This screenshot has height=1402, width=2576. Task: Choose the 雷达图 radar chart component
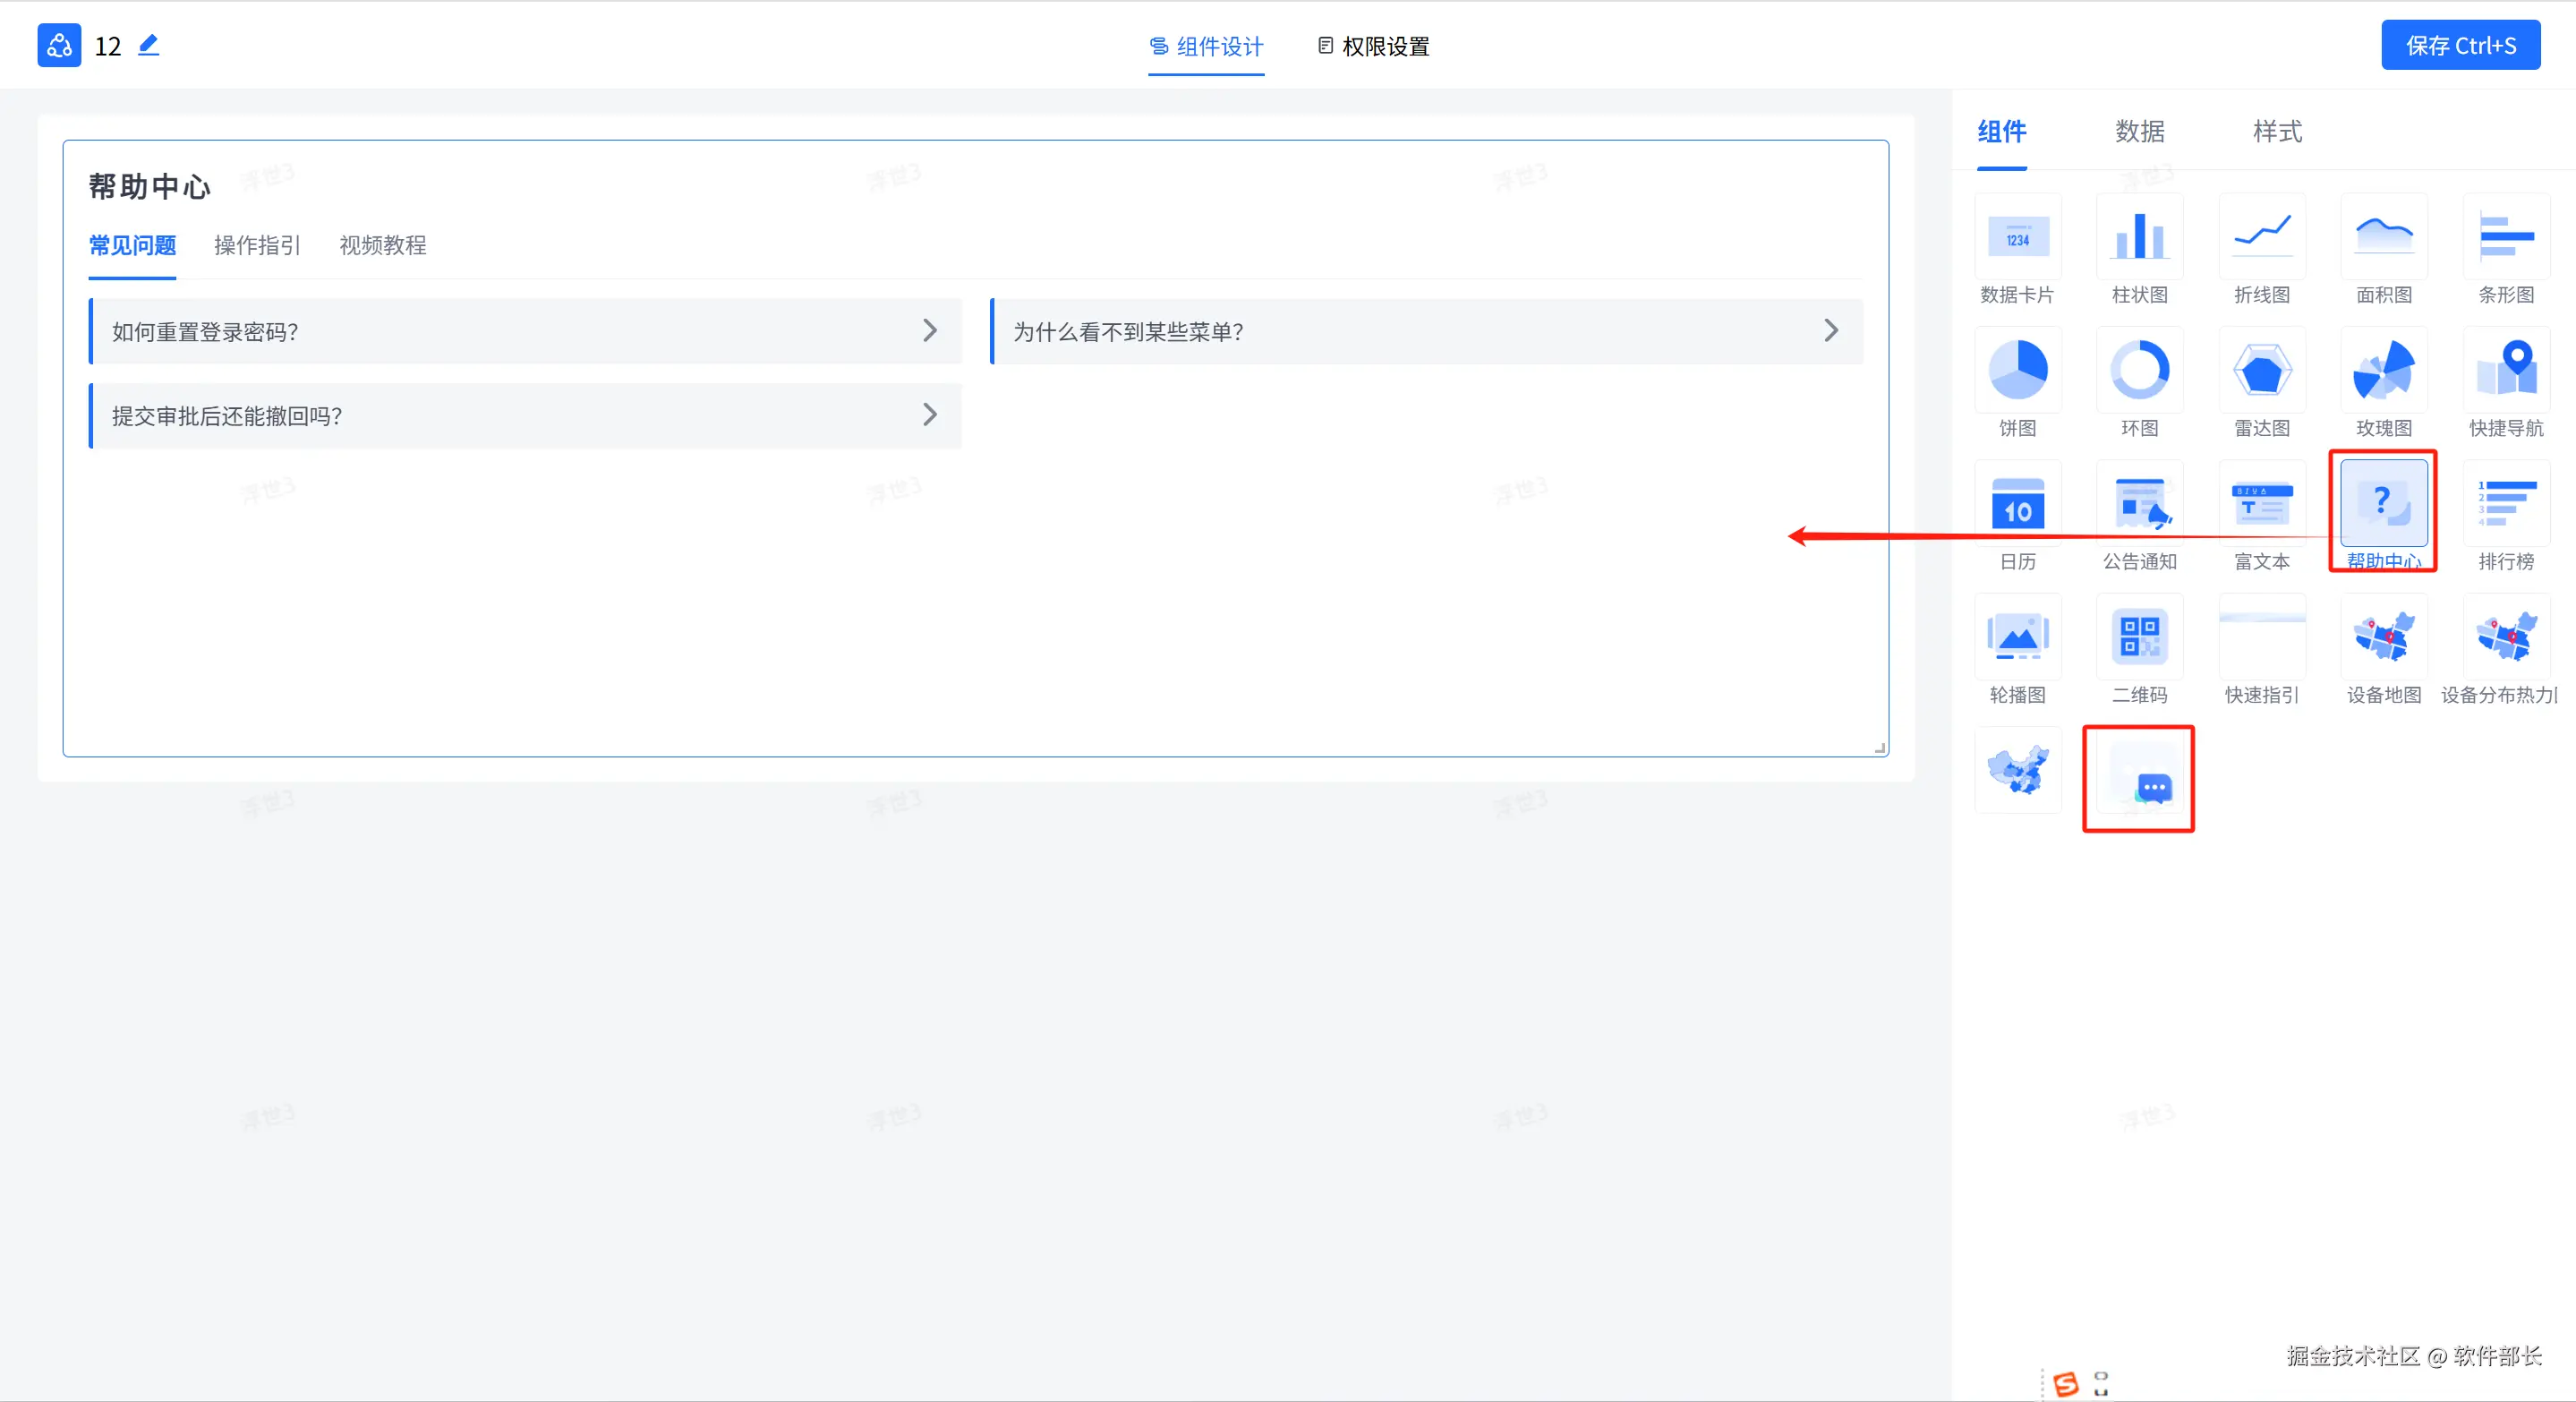[x=2261, y=371]
